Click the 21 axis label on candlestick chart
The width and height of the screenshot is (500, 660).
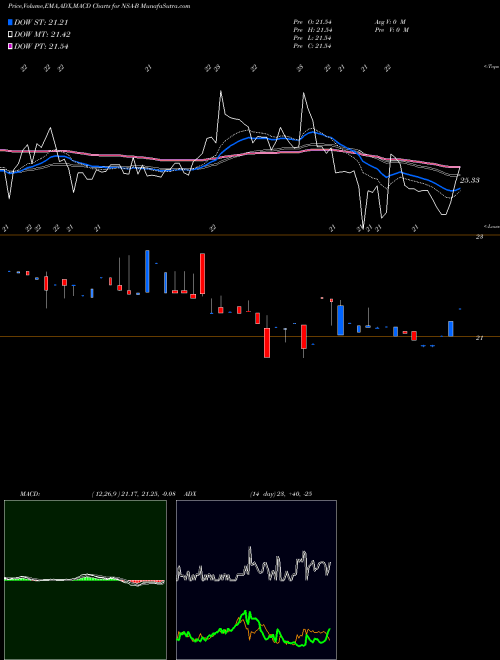coord(479,338)
